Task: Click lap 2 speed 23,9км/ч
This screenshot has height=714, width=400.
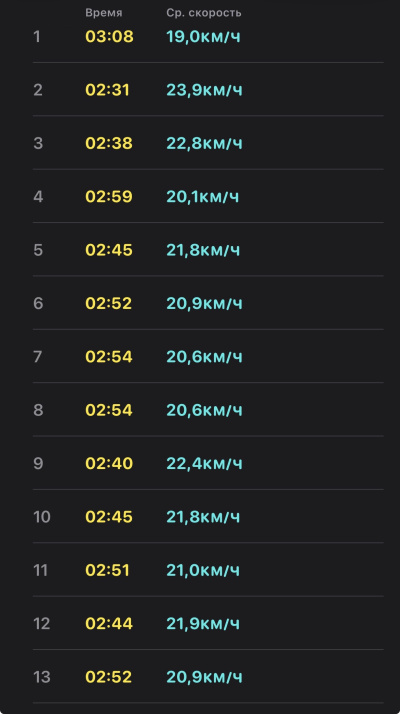Action: [x=204, y=90]
